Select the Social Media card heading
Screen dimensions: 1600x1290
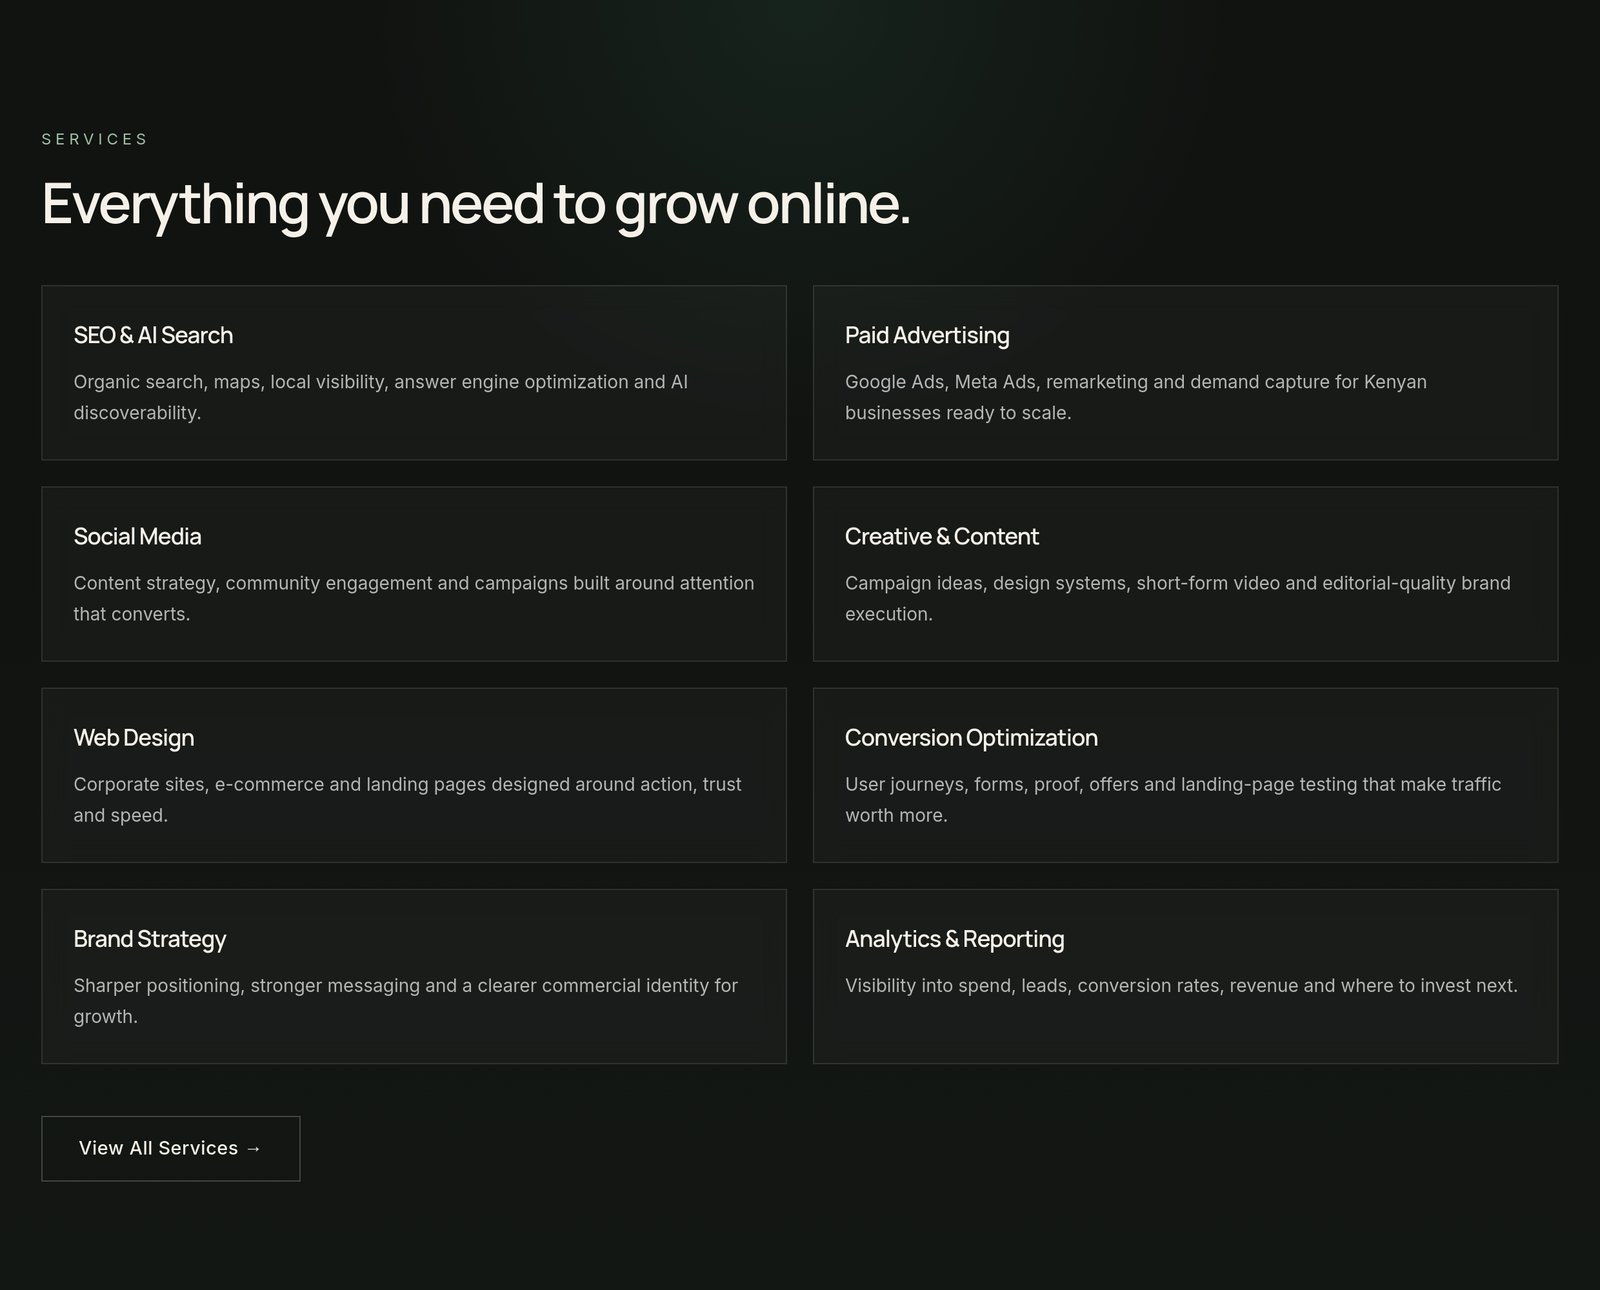coord(137,536)
